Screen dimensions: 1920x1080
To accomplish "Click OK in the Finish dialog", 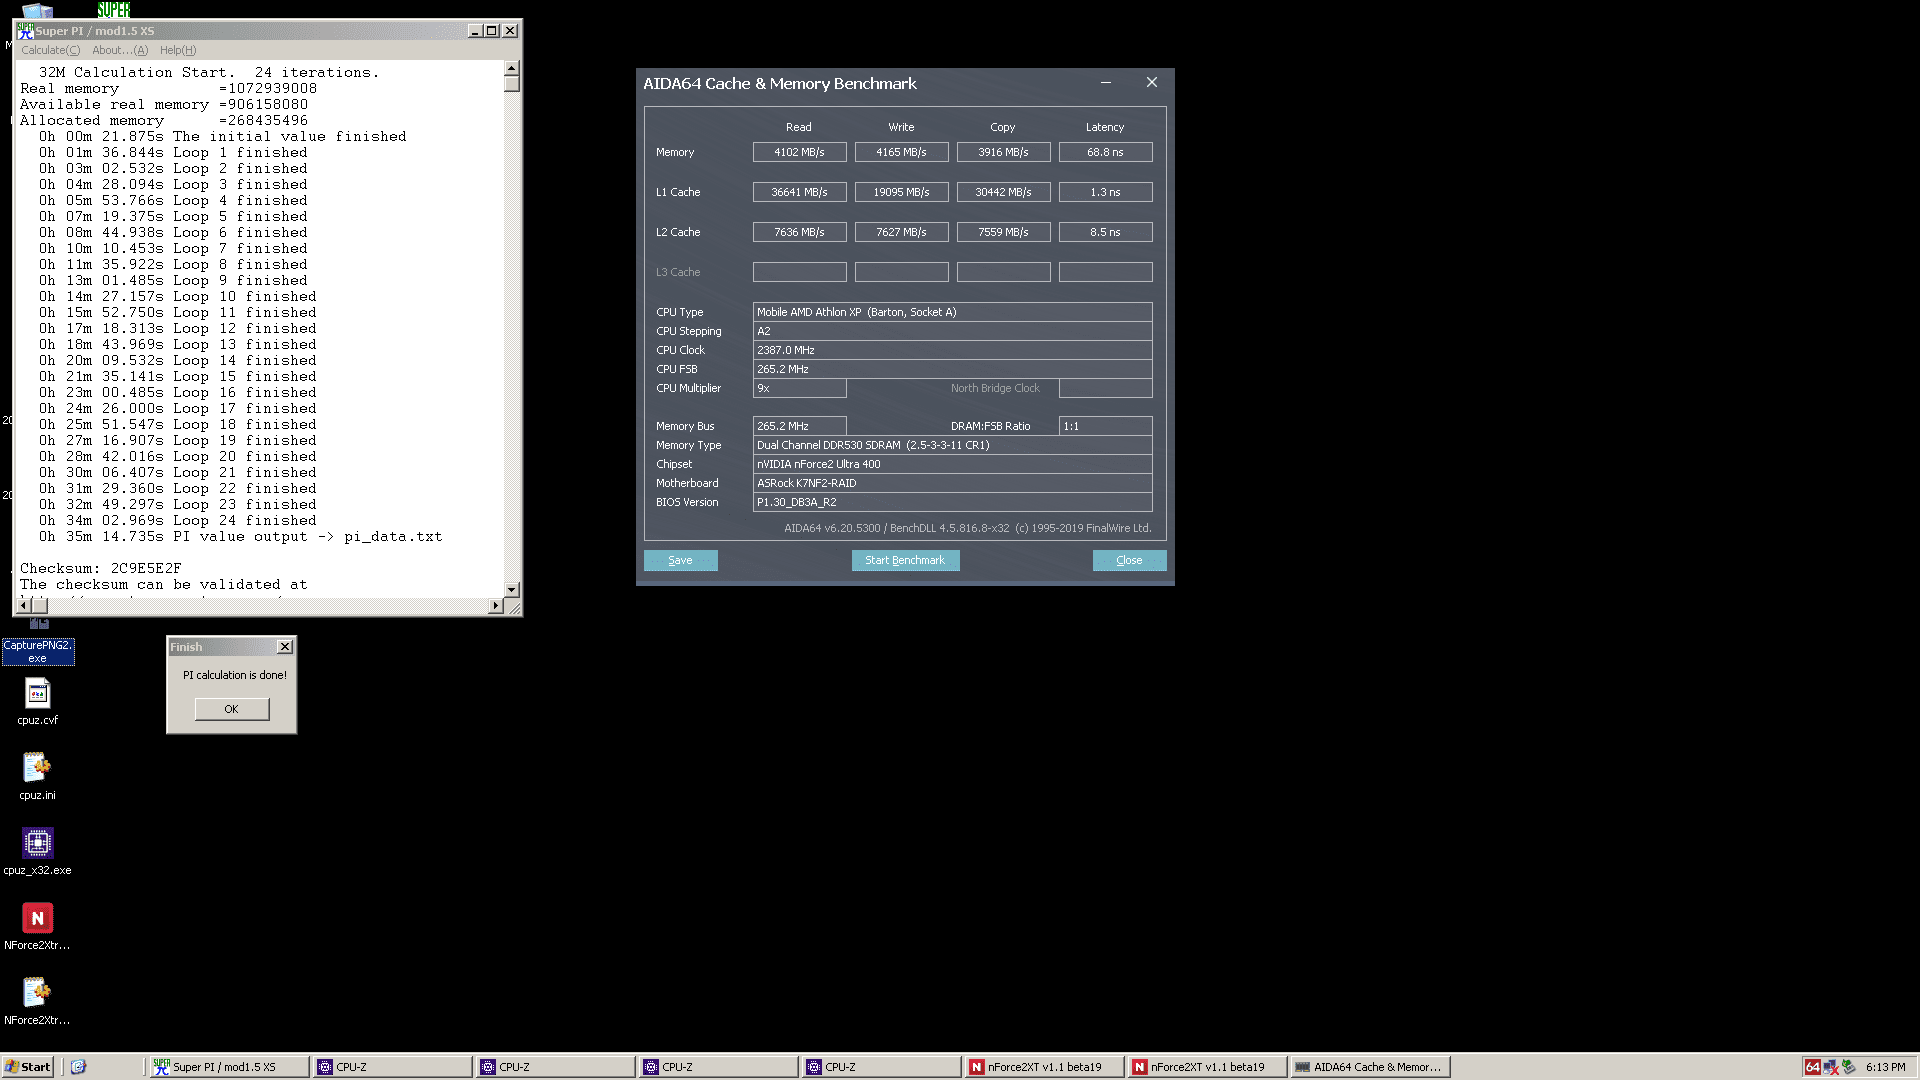I will tap(231, 709).
